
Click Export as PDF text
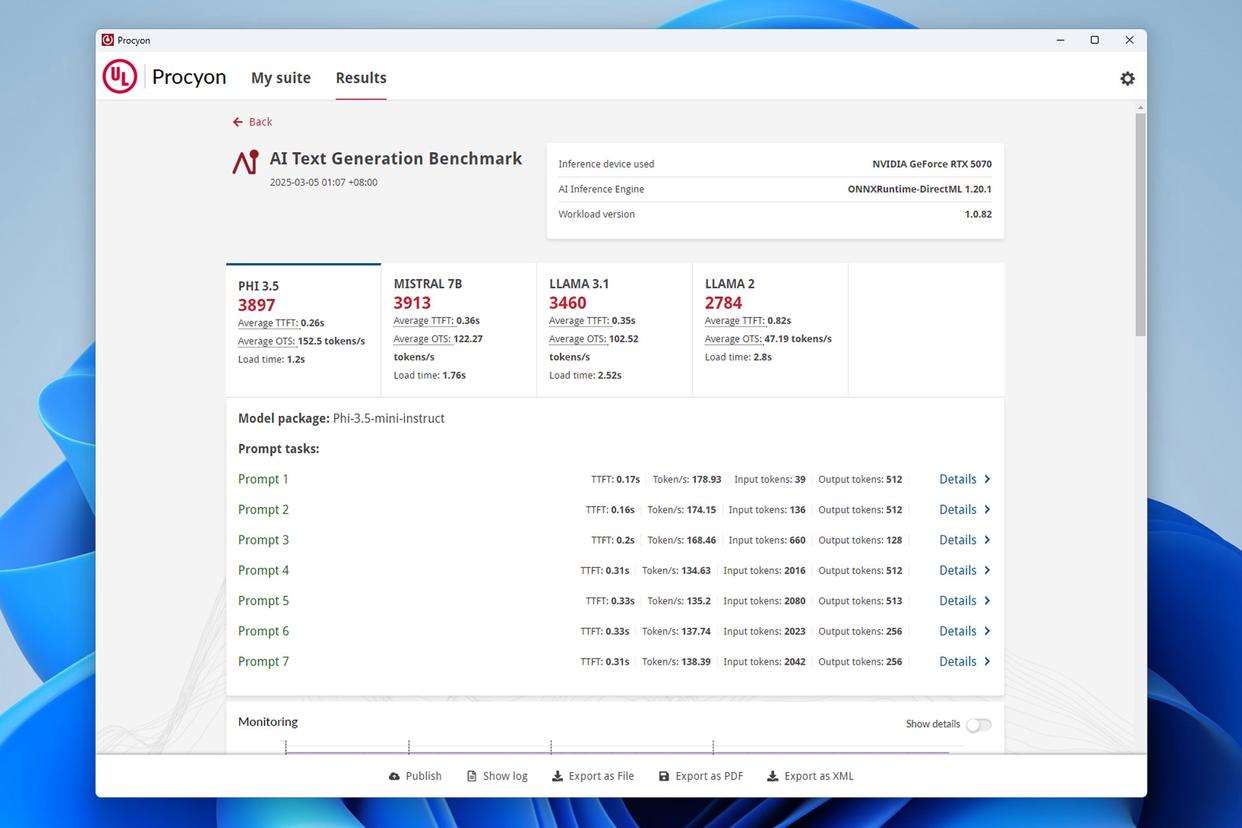pyautogui.click(x=709, y=776)
